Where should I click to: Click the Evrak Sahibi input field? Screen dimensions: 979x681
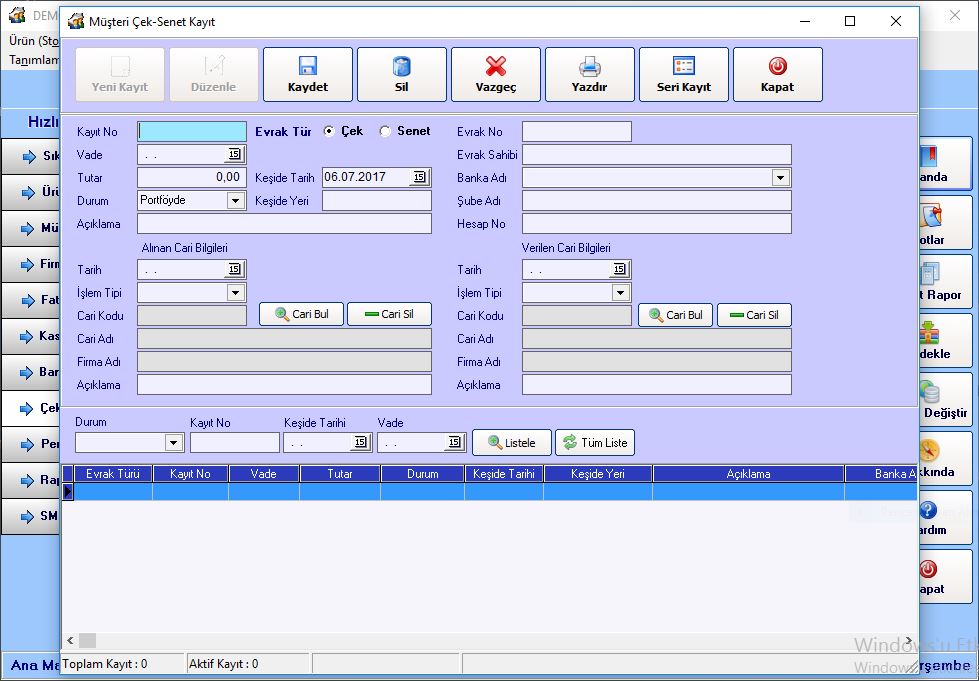tap(657, 154)
